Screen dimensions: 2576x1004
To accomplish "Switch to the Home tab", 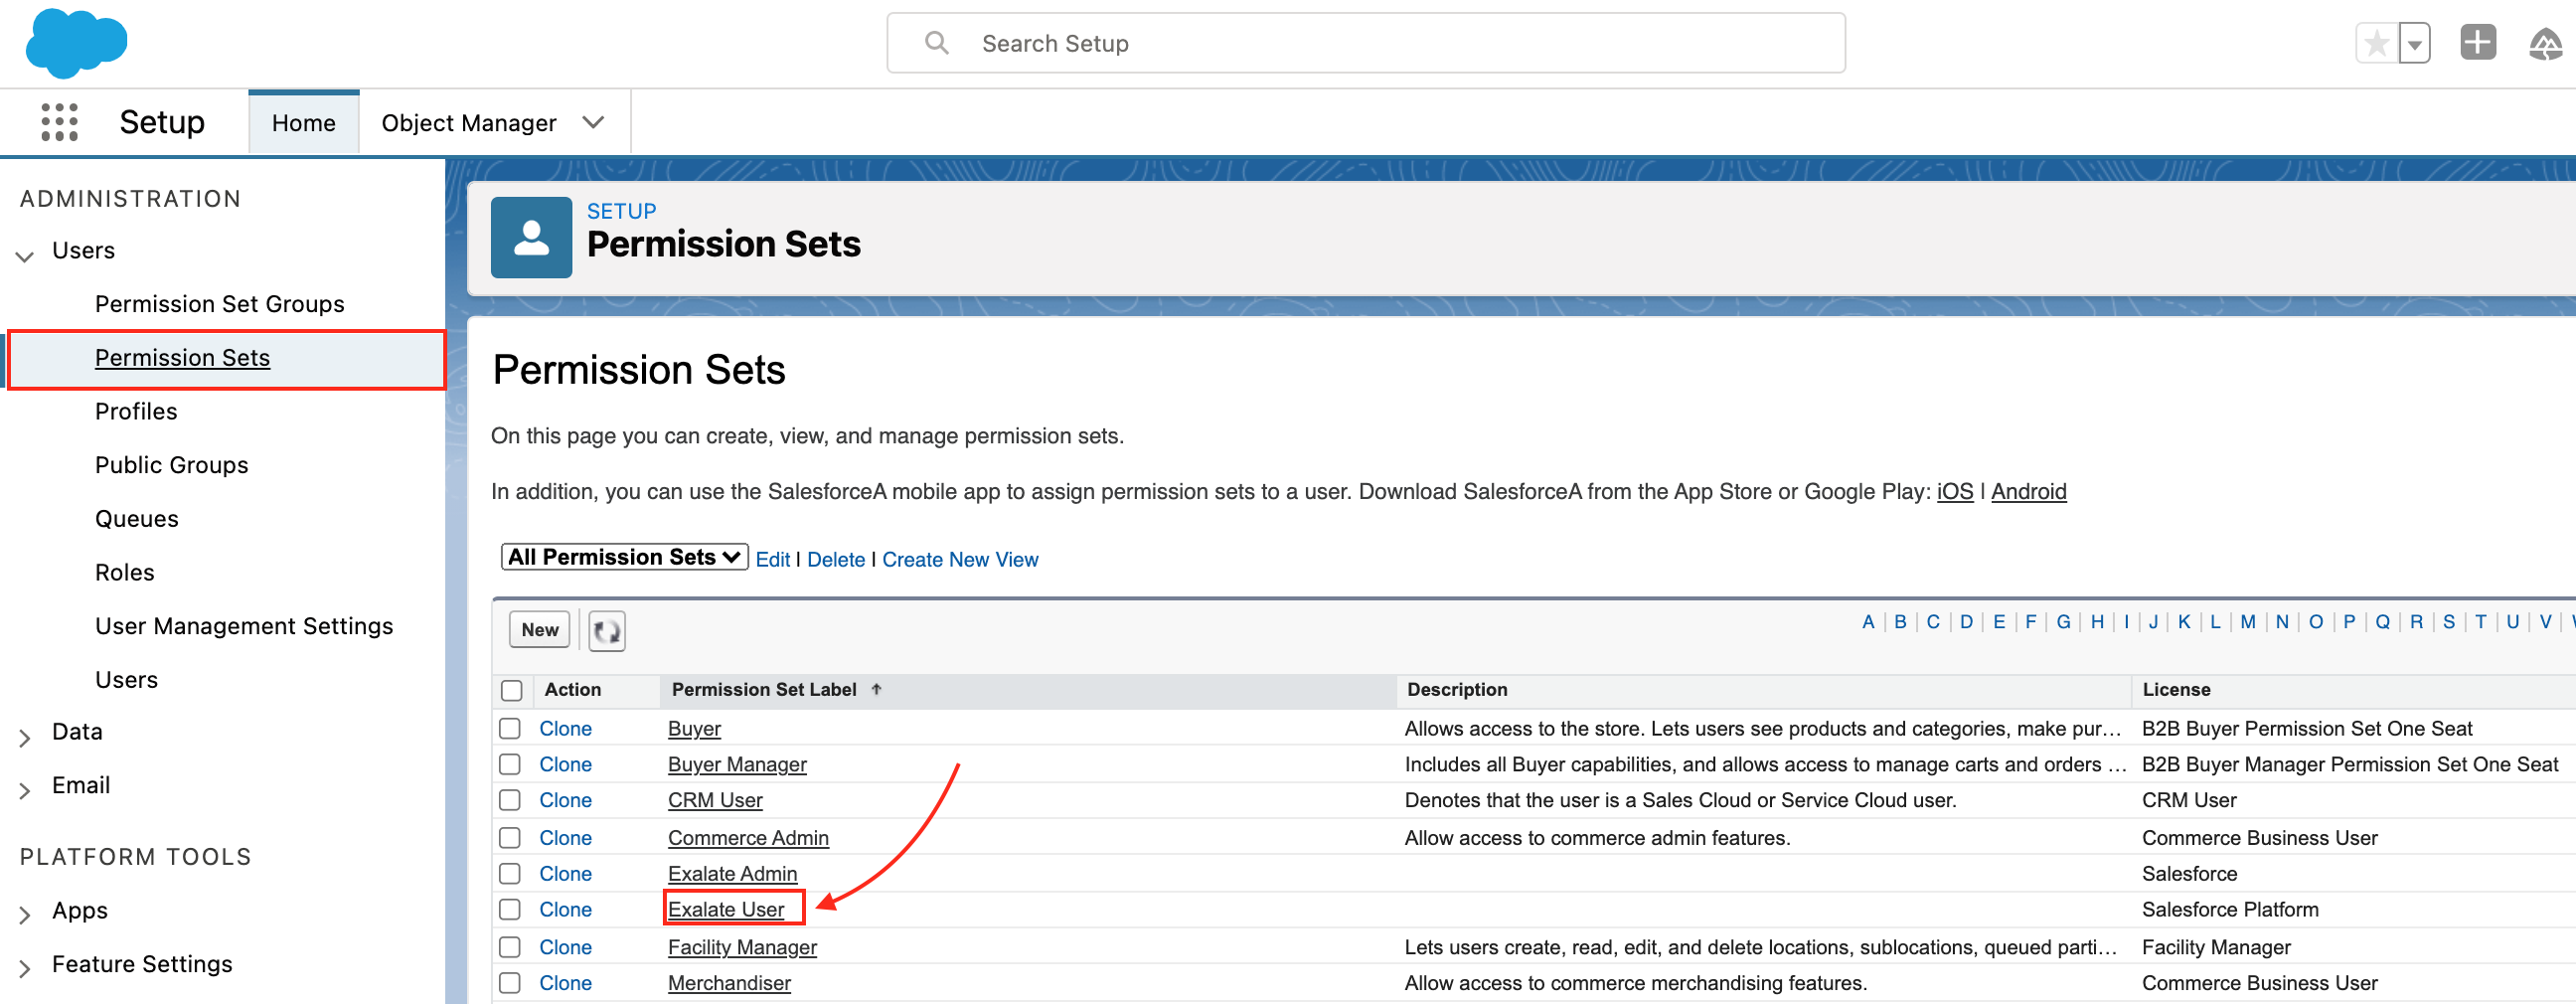I will pyautogui.click(x=304, y=122).
